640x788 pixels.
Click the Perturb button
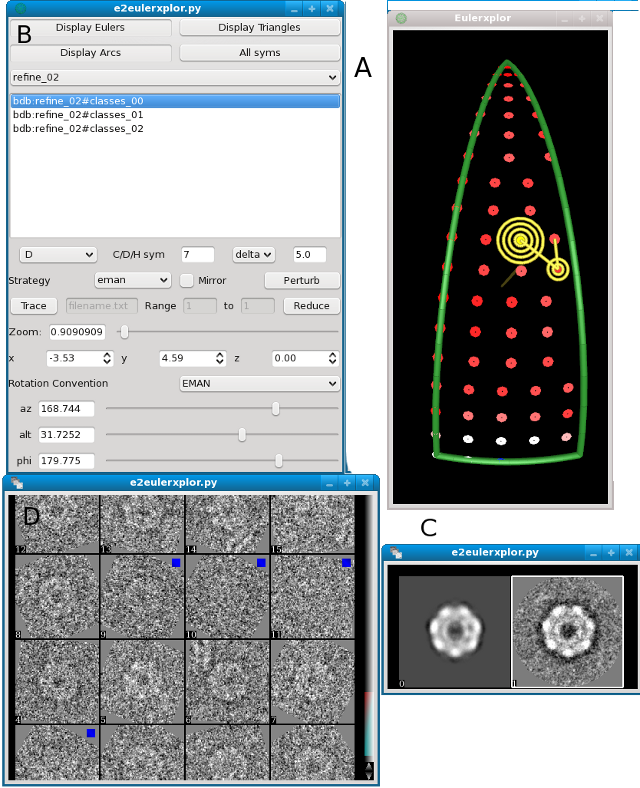(302, 280)
